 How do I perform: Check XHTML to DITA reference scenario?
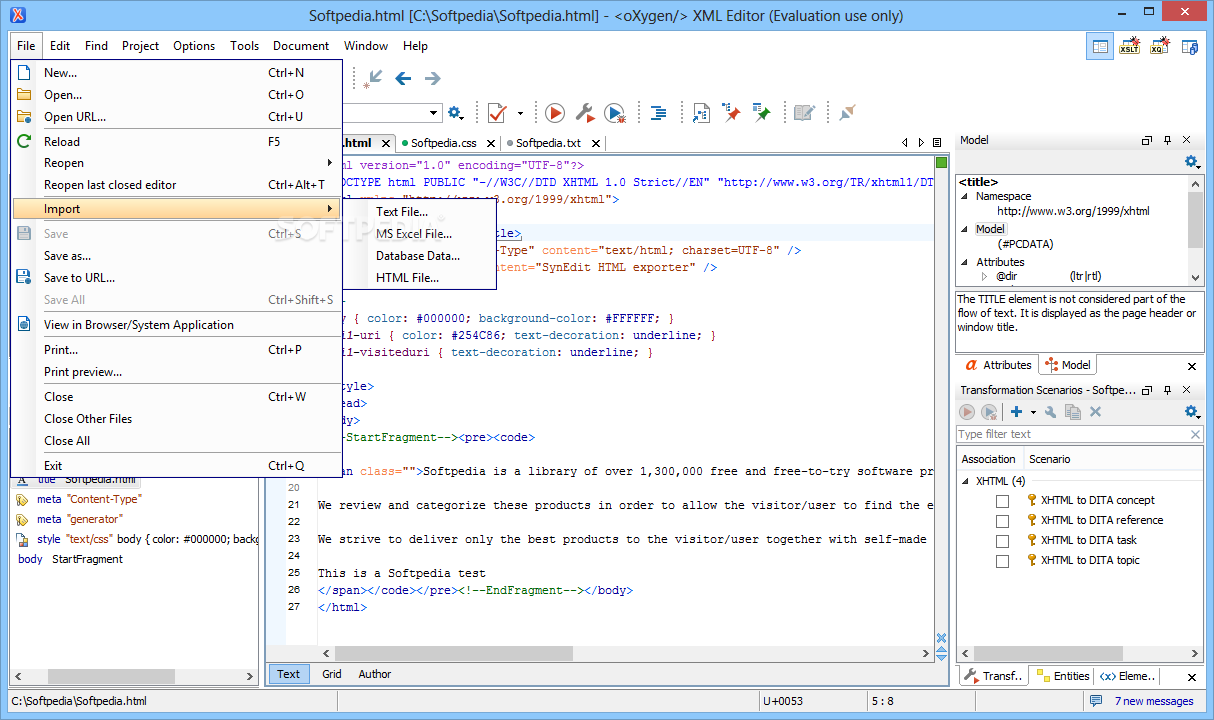click(1002, 521)
